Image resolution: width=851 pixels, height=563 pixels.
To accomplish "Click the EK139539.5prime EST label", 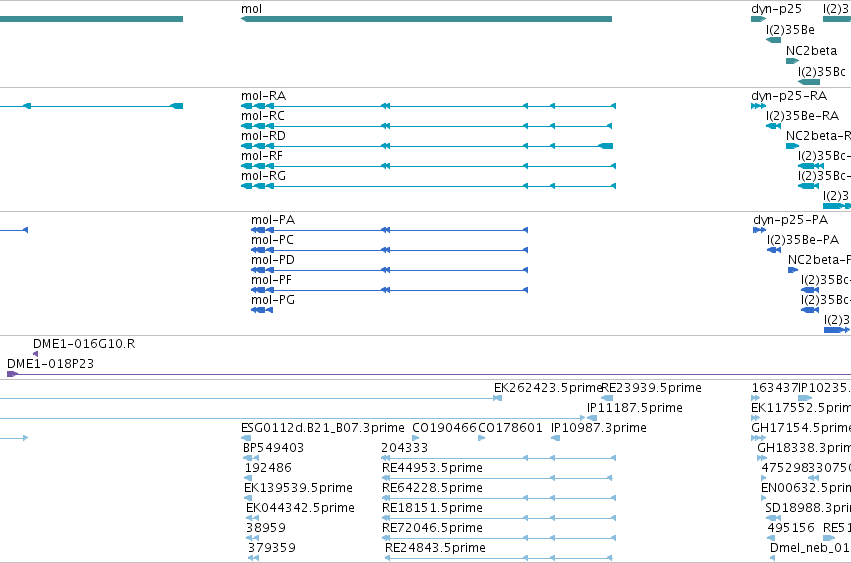I will (299, 488).
